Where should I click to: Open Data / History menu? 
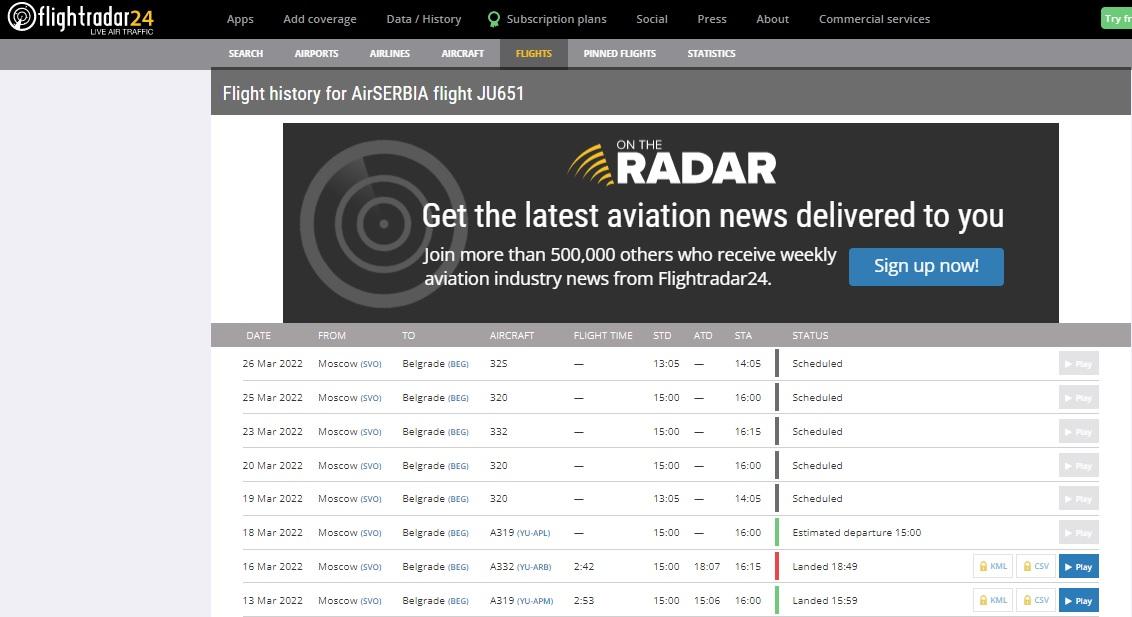[423, 19]
